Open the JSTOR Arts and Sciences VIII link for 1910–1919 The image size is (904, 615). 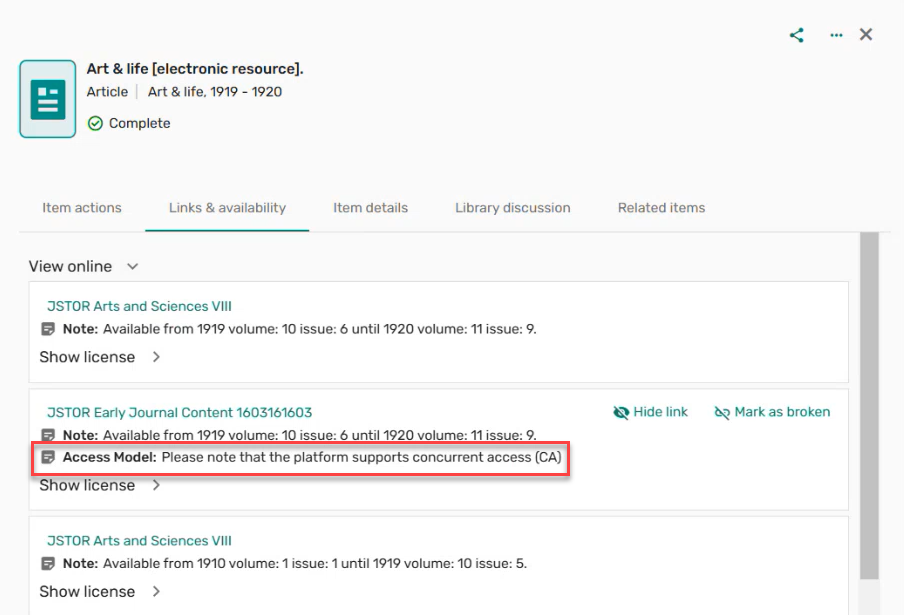tap(140, 541)
